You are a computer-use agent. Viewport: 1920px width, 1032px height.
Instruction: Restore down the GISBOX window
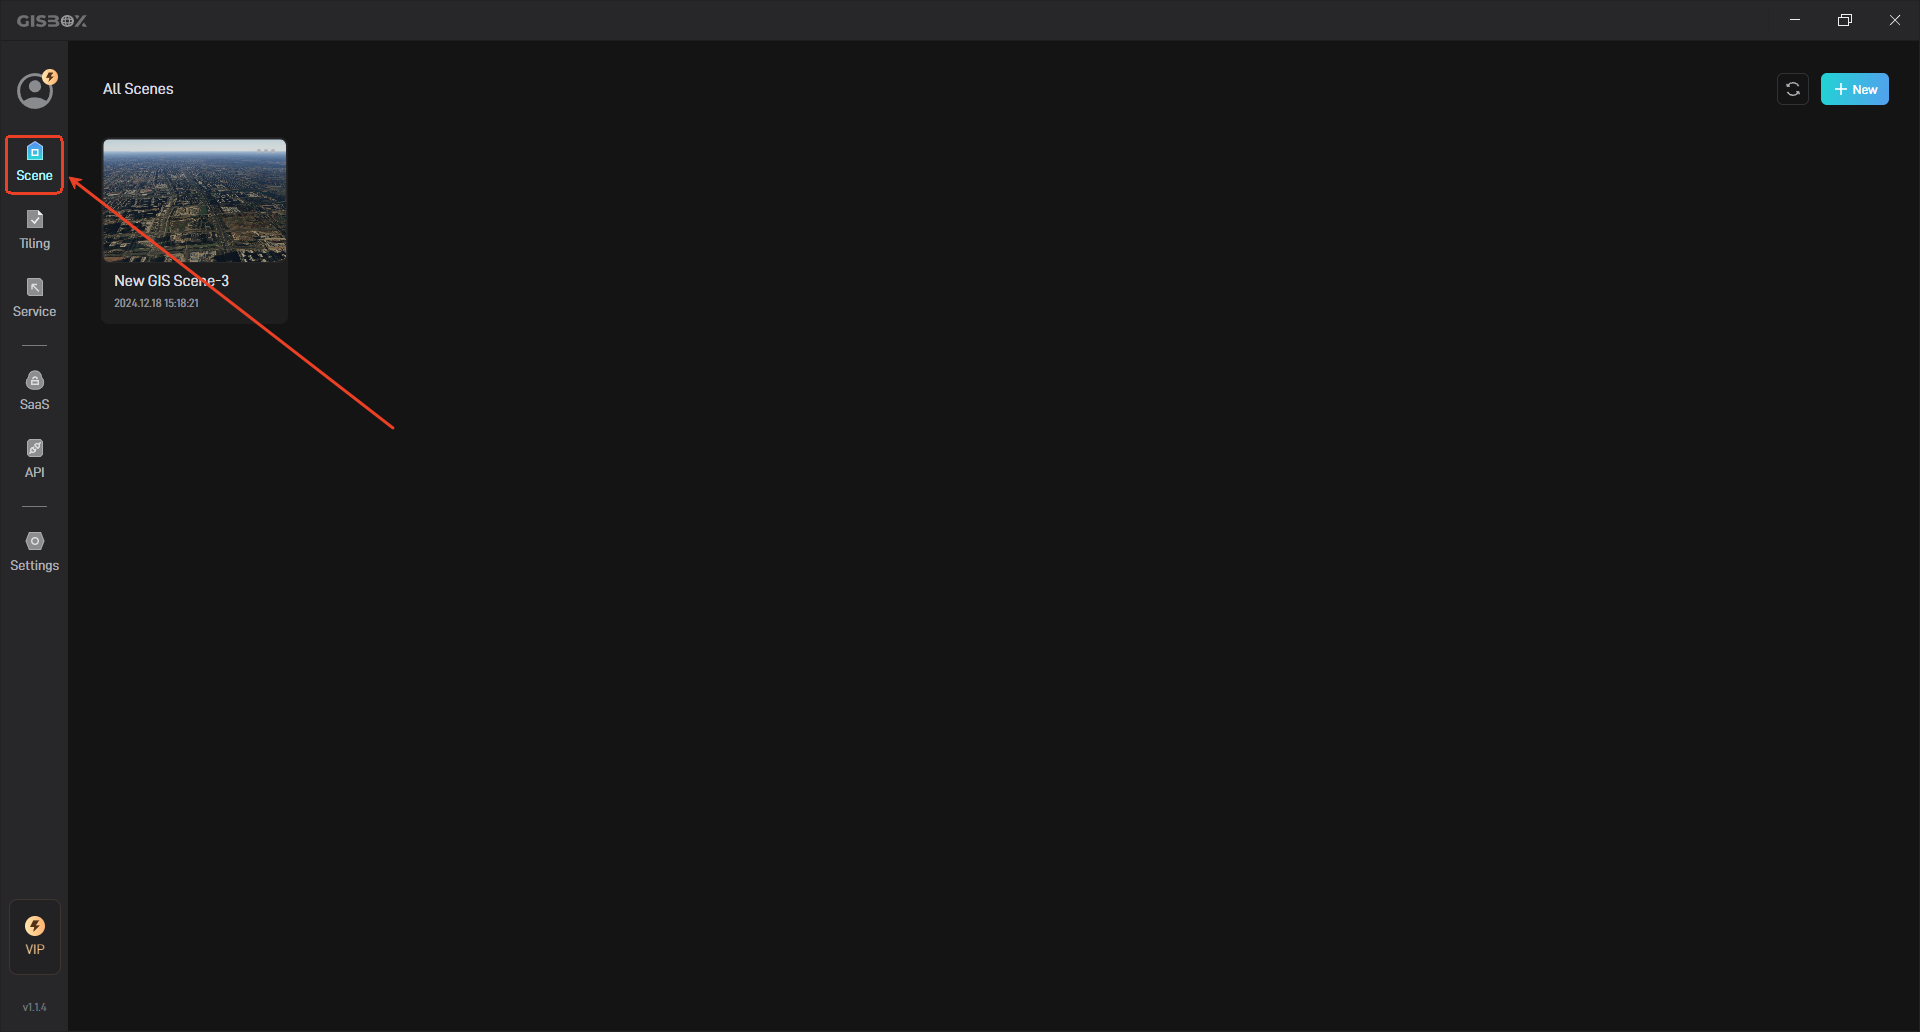1845,20
